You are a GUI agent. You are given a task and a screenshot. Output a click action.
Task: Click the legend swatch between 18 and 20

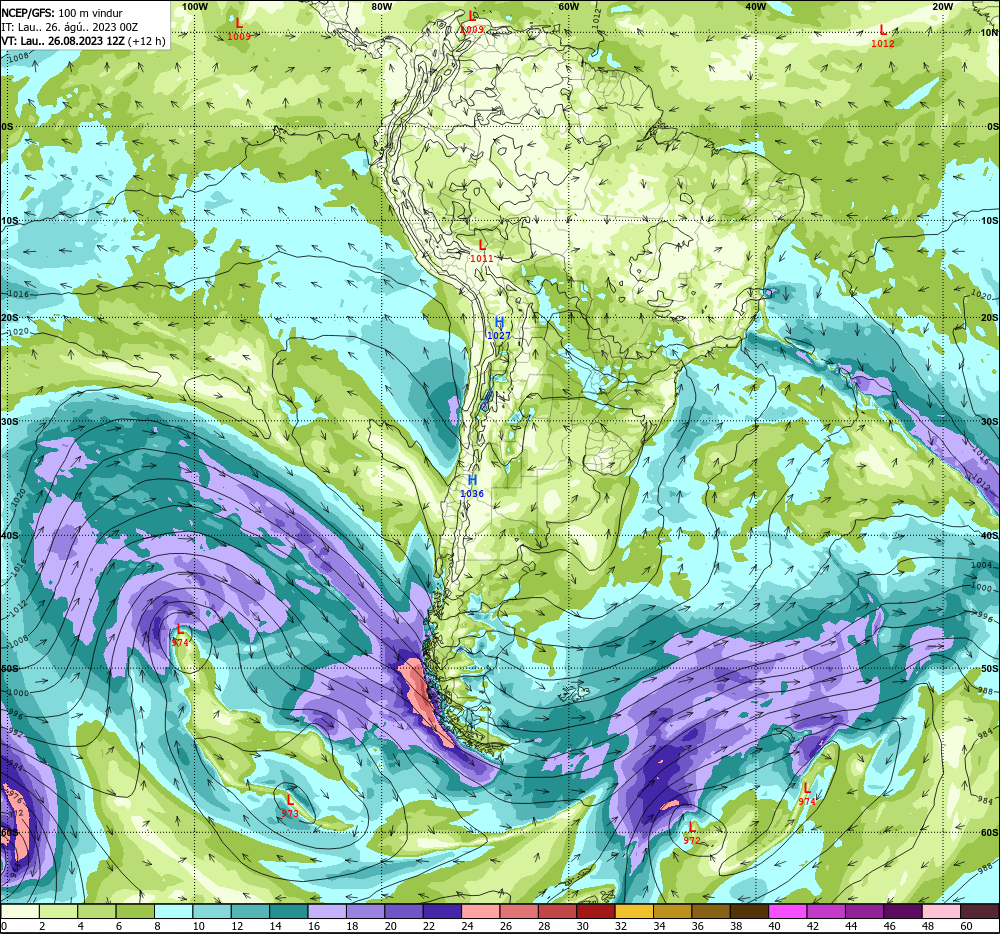coord(365,911)
